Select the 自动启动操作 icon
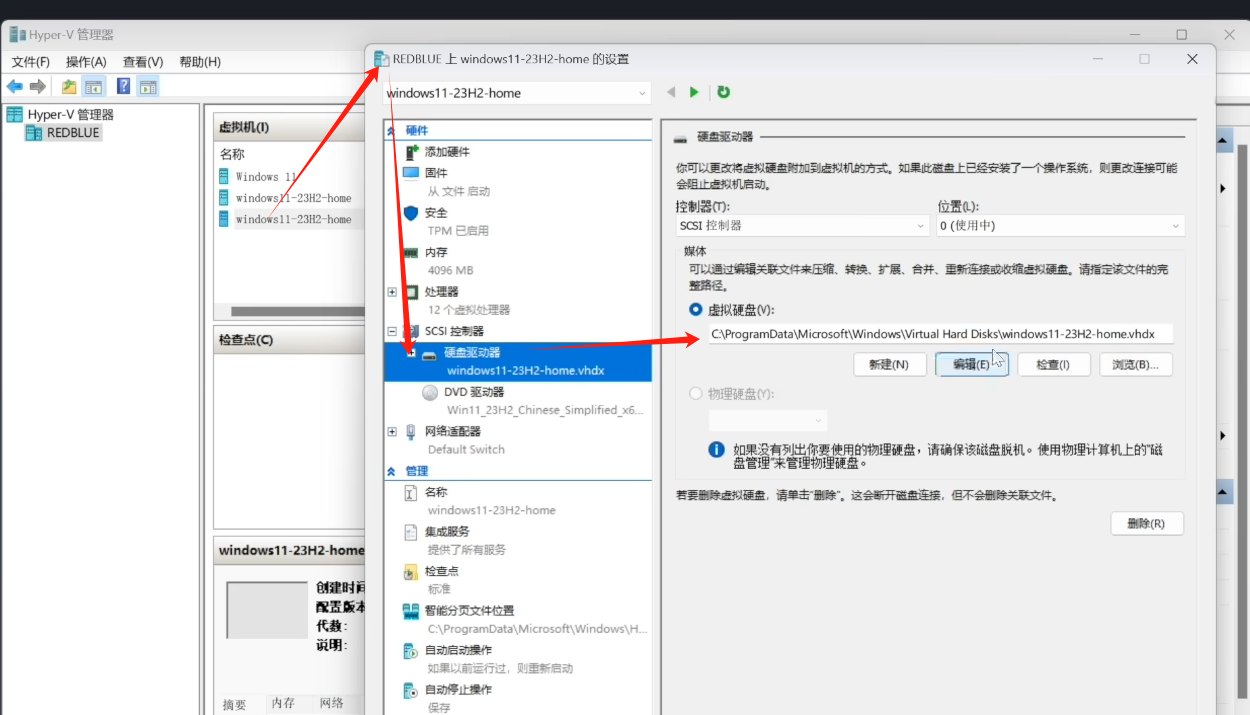 point(411,650)
